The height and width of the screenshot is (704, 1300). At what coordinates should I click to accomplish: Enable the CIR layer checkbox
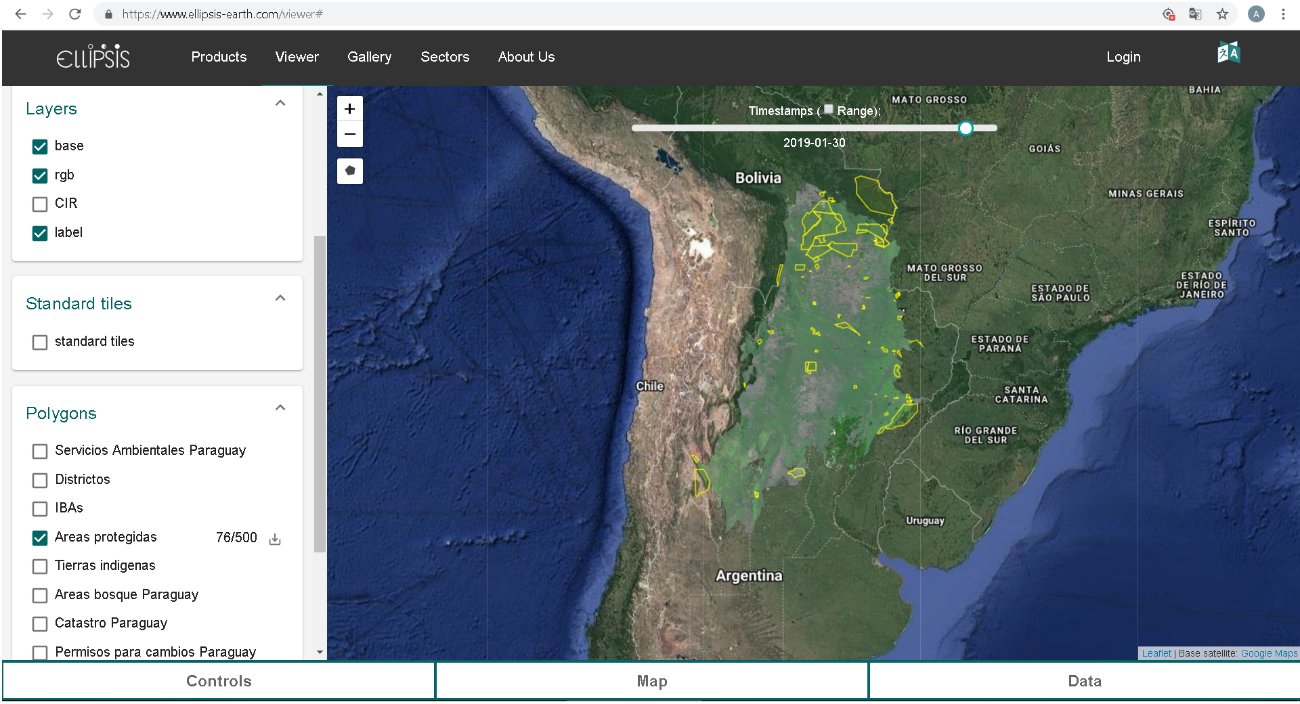40,204
